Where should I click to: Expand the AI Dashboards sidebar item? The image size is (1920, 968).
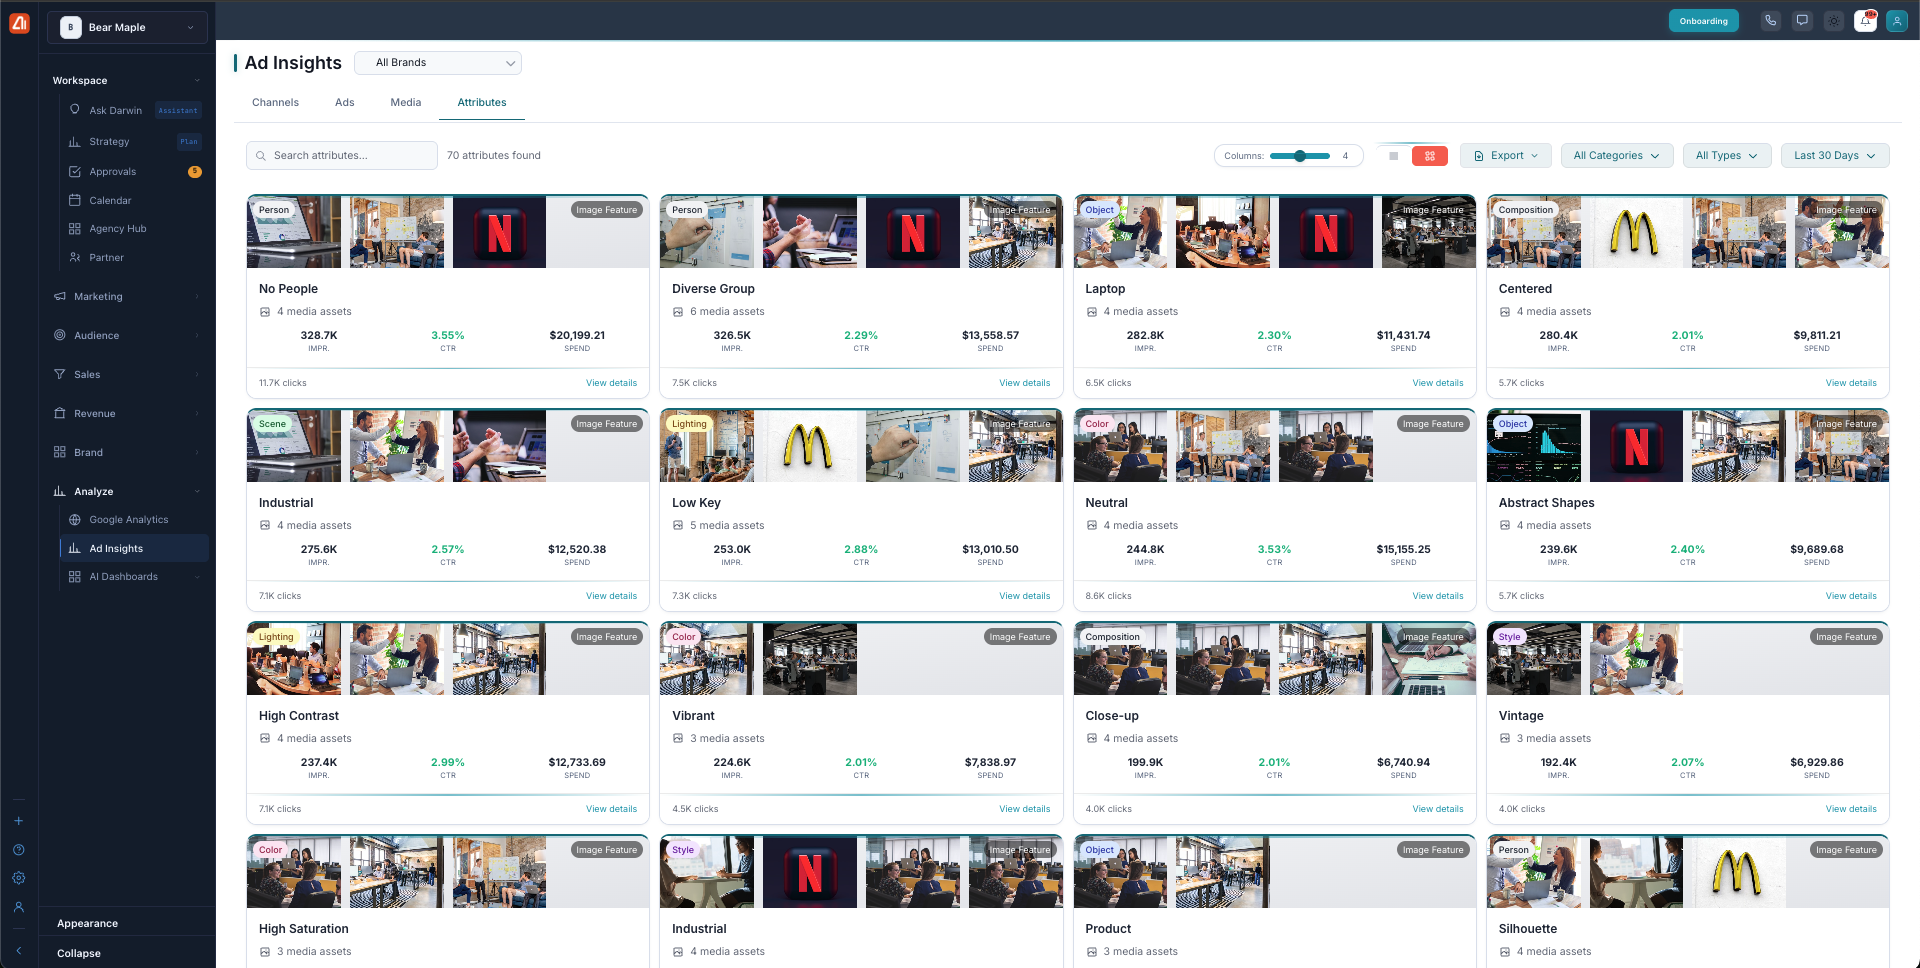click(135, 577)
